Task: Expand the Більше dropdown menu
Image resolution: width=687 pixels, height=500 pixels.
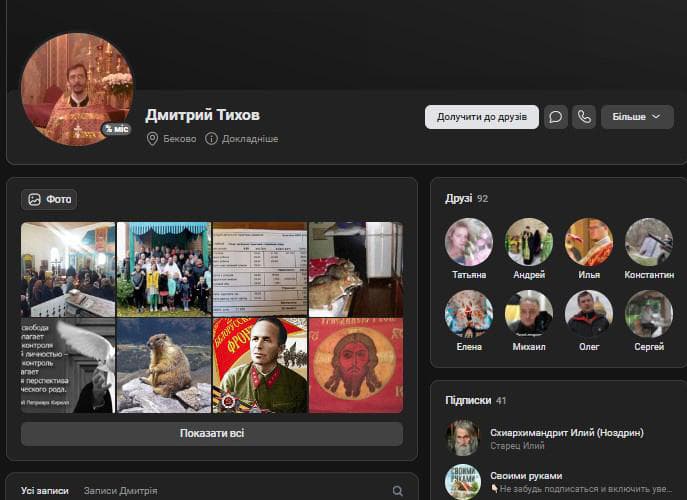Action: tap(636, 117)
